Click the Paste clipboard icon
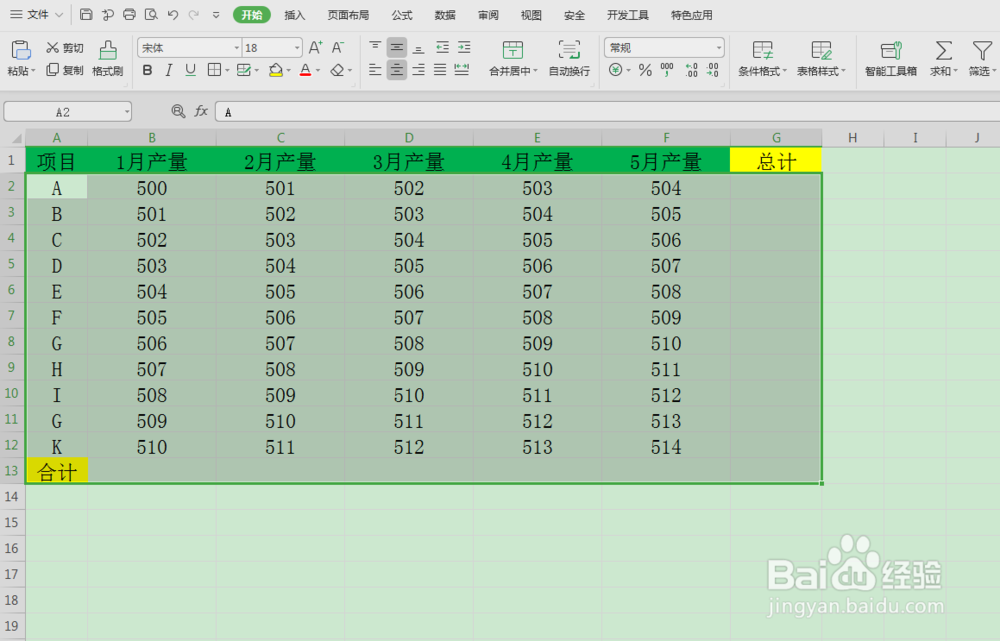Image resolution: width=1000 pixels, height=641 pixels. coord(21,50)
